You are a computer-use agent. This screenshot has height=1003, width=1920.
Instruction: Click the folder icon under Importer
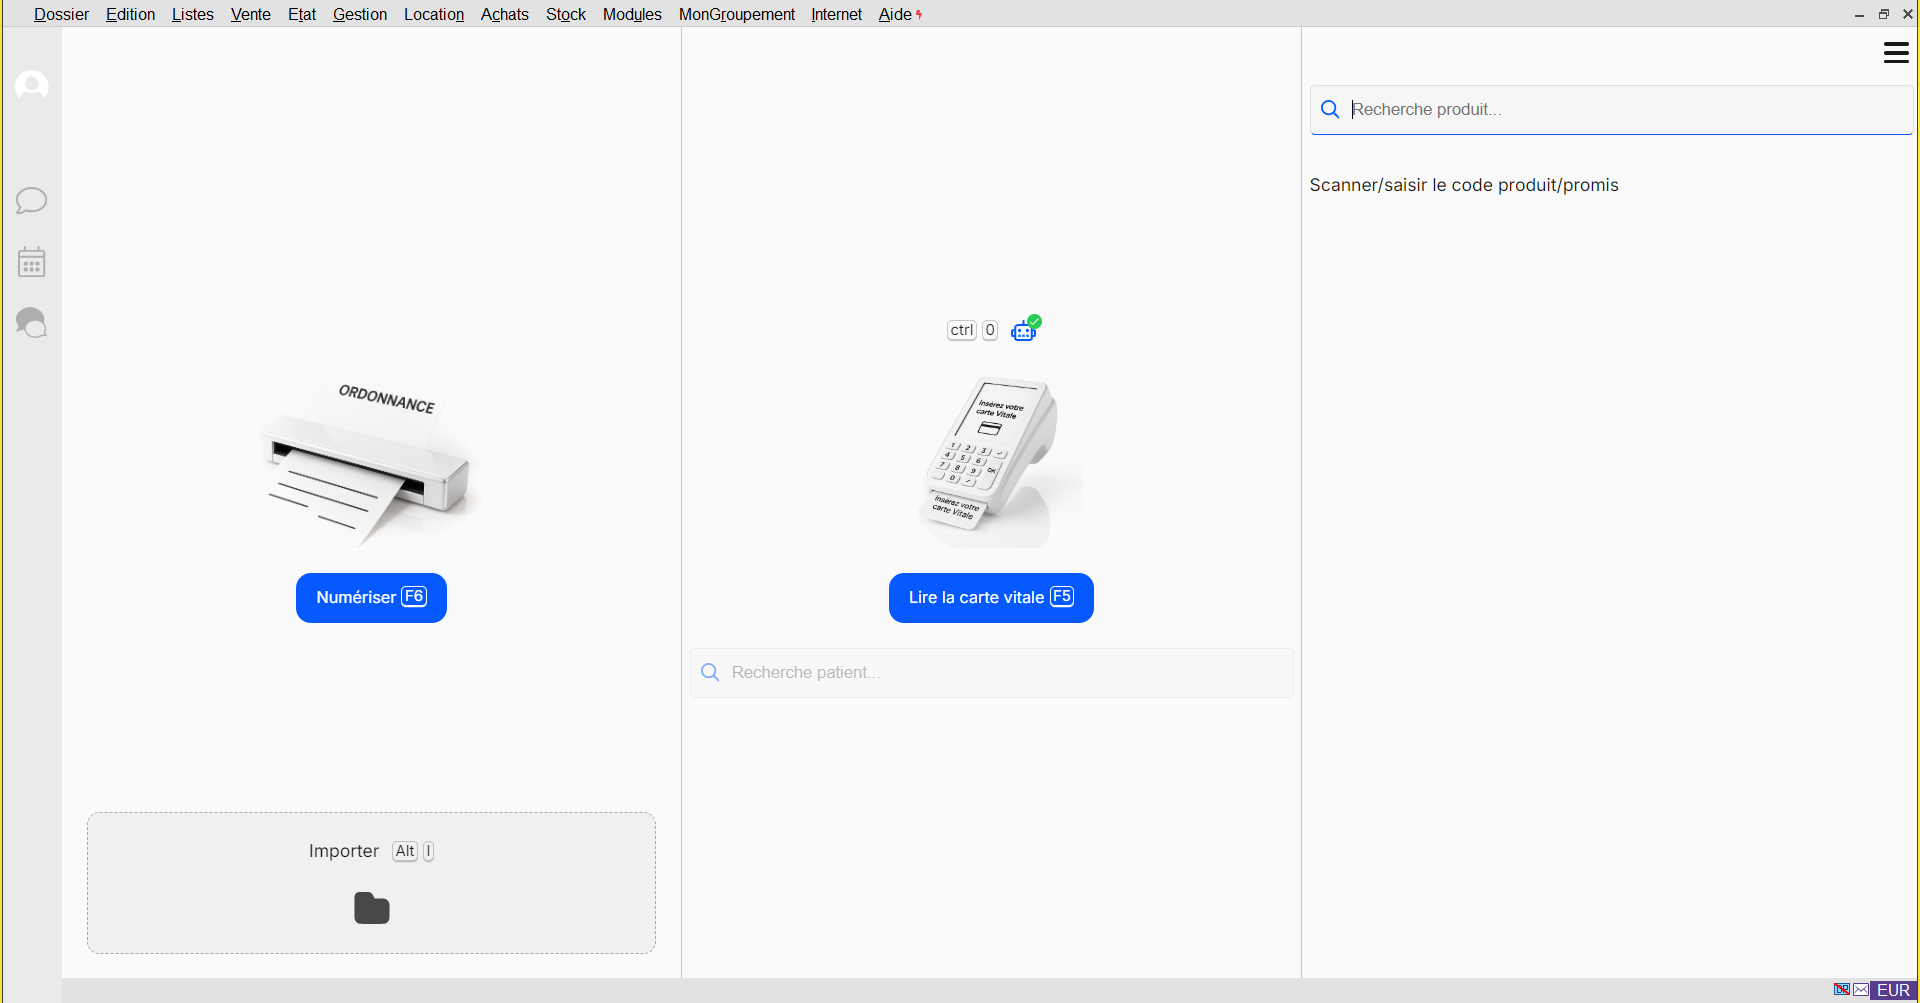pyautogui.click(x=372, y=908)
